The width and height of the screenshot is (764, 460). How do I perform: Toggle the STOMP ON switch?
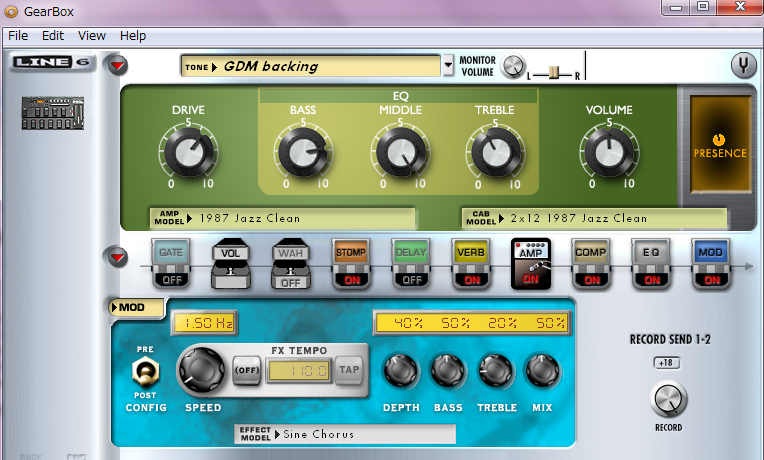point(352,280)
